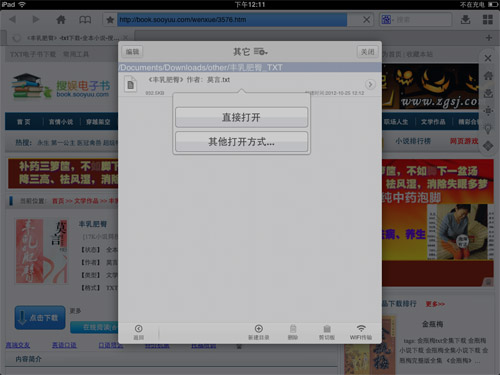Tap the diamond icon in side toolbar

(488, 146)
